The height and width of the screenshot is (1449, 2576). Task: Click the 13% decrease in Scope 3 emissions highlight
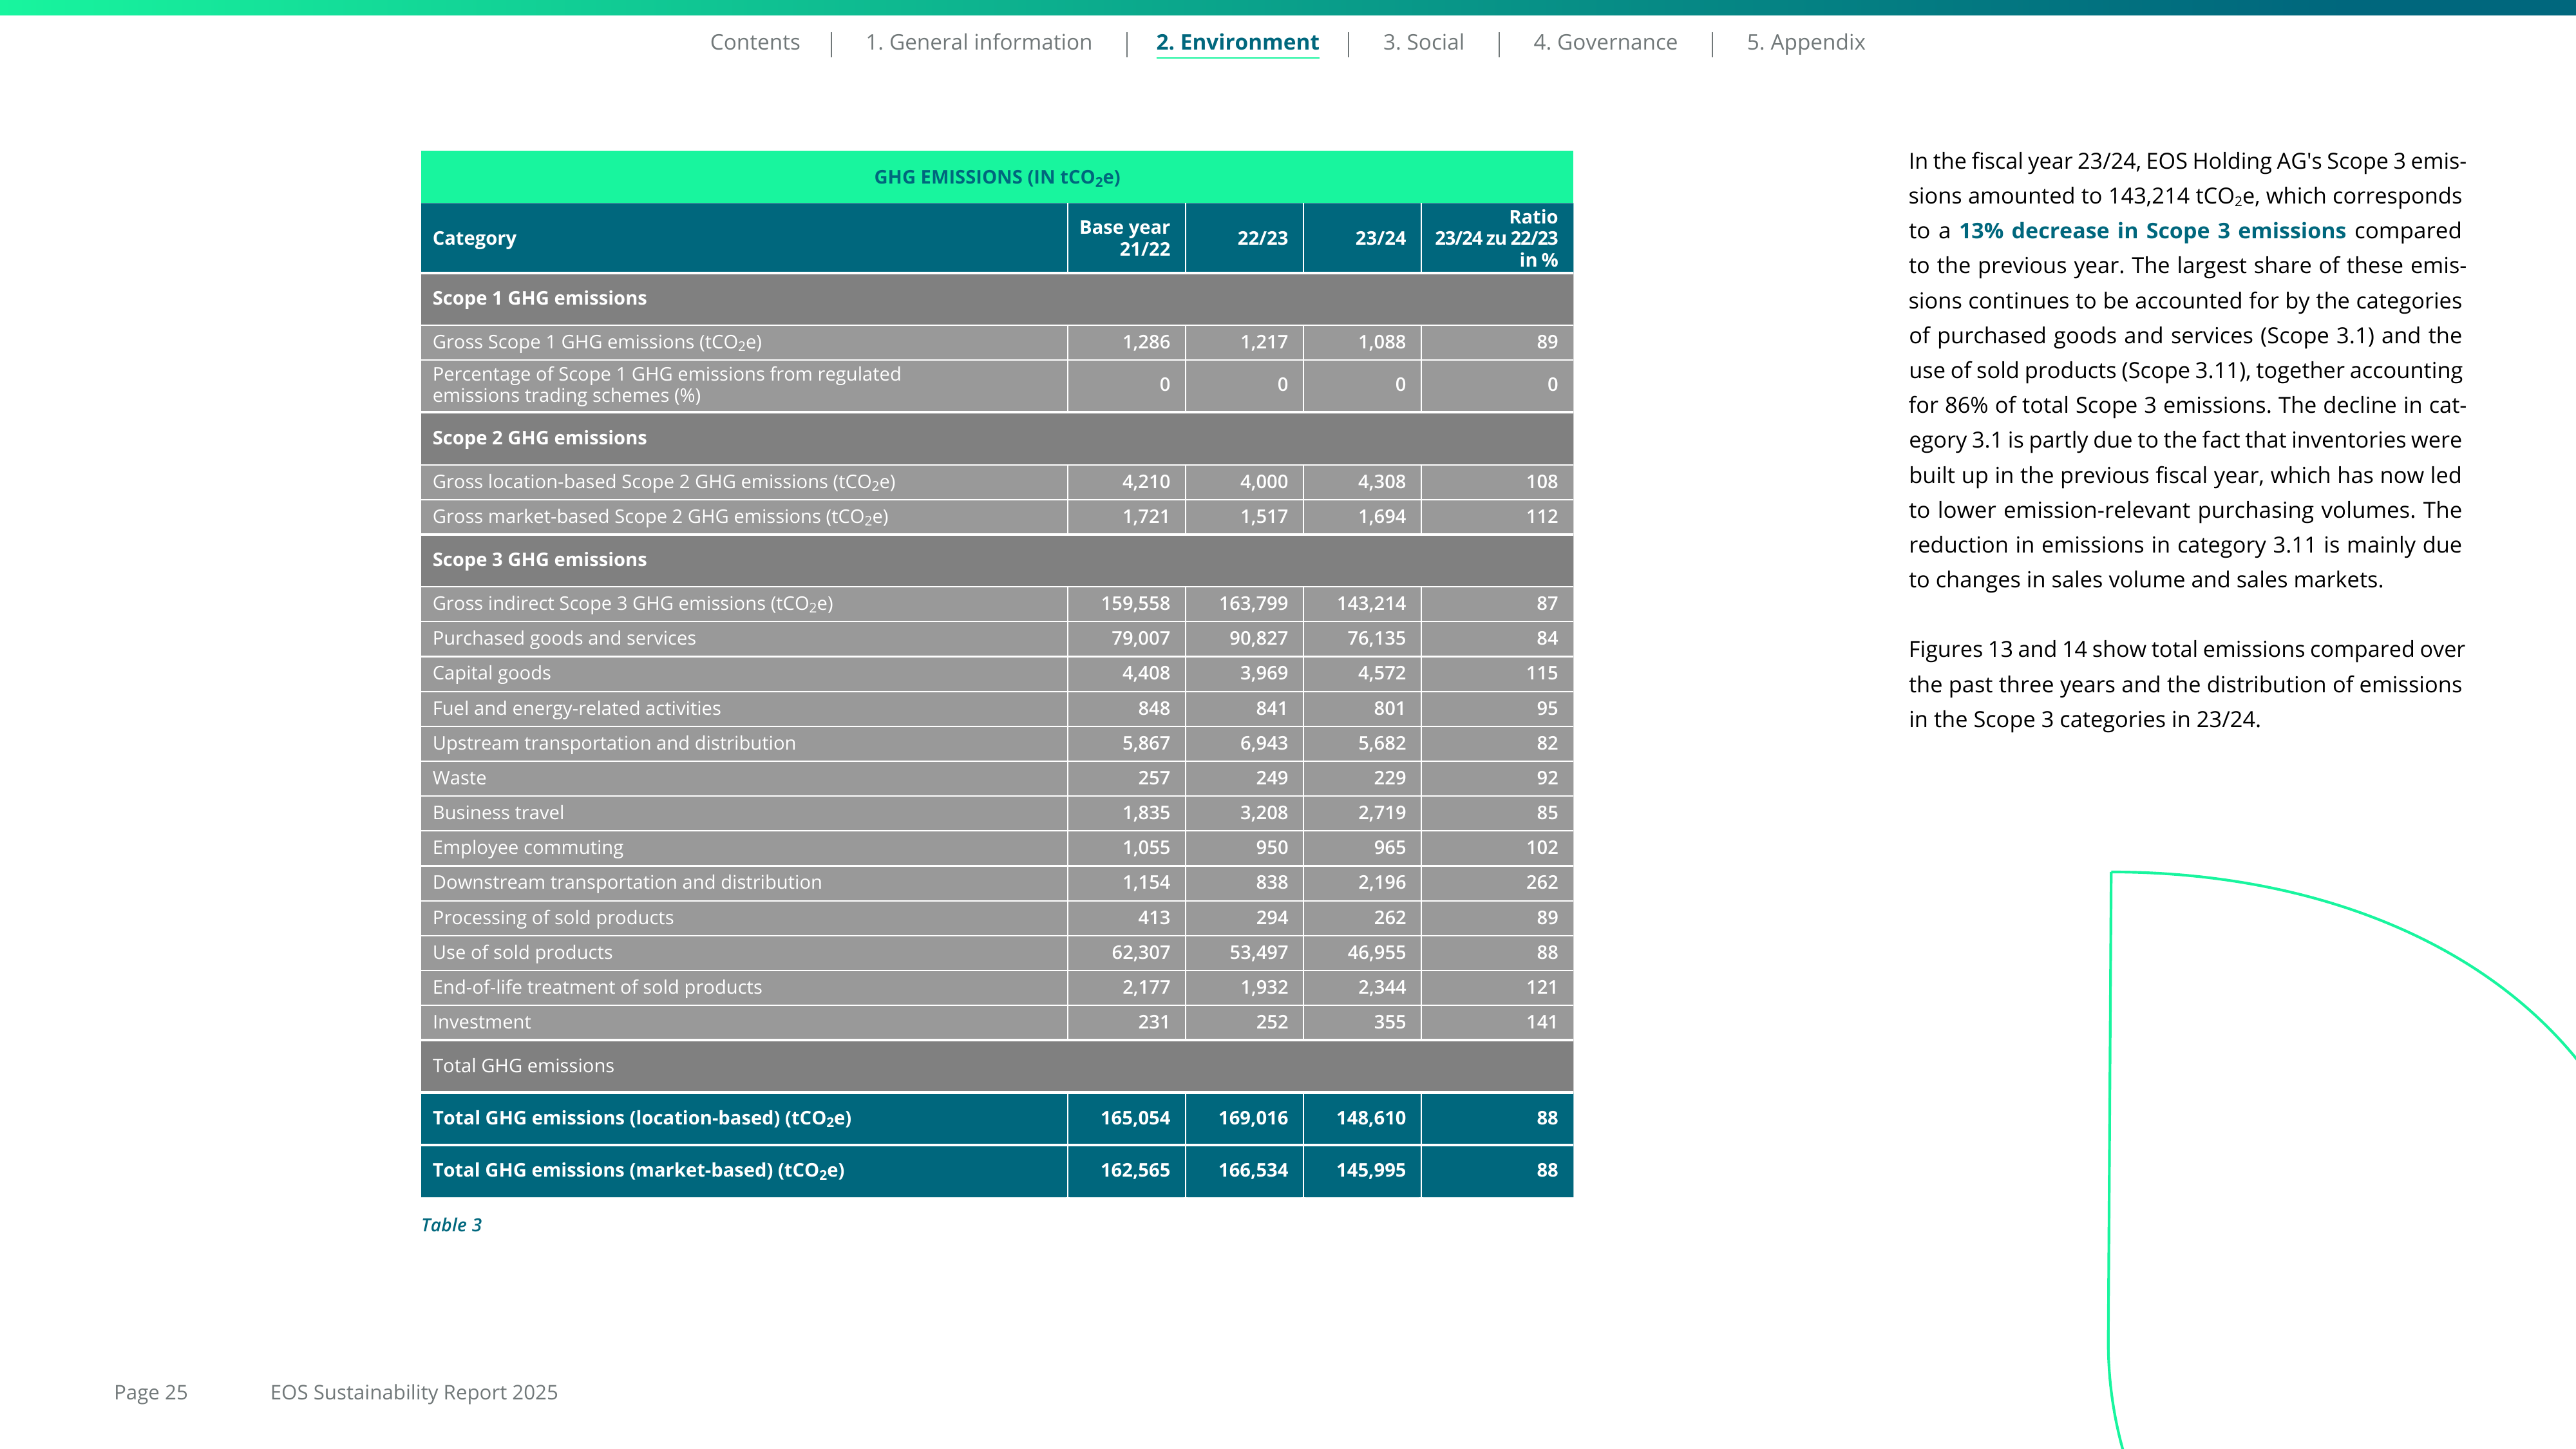2152,231
